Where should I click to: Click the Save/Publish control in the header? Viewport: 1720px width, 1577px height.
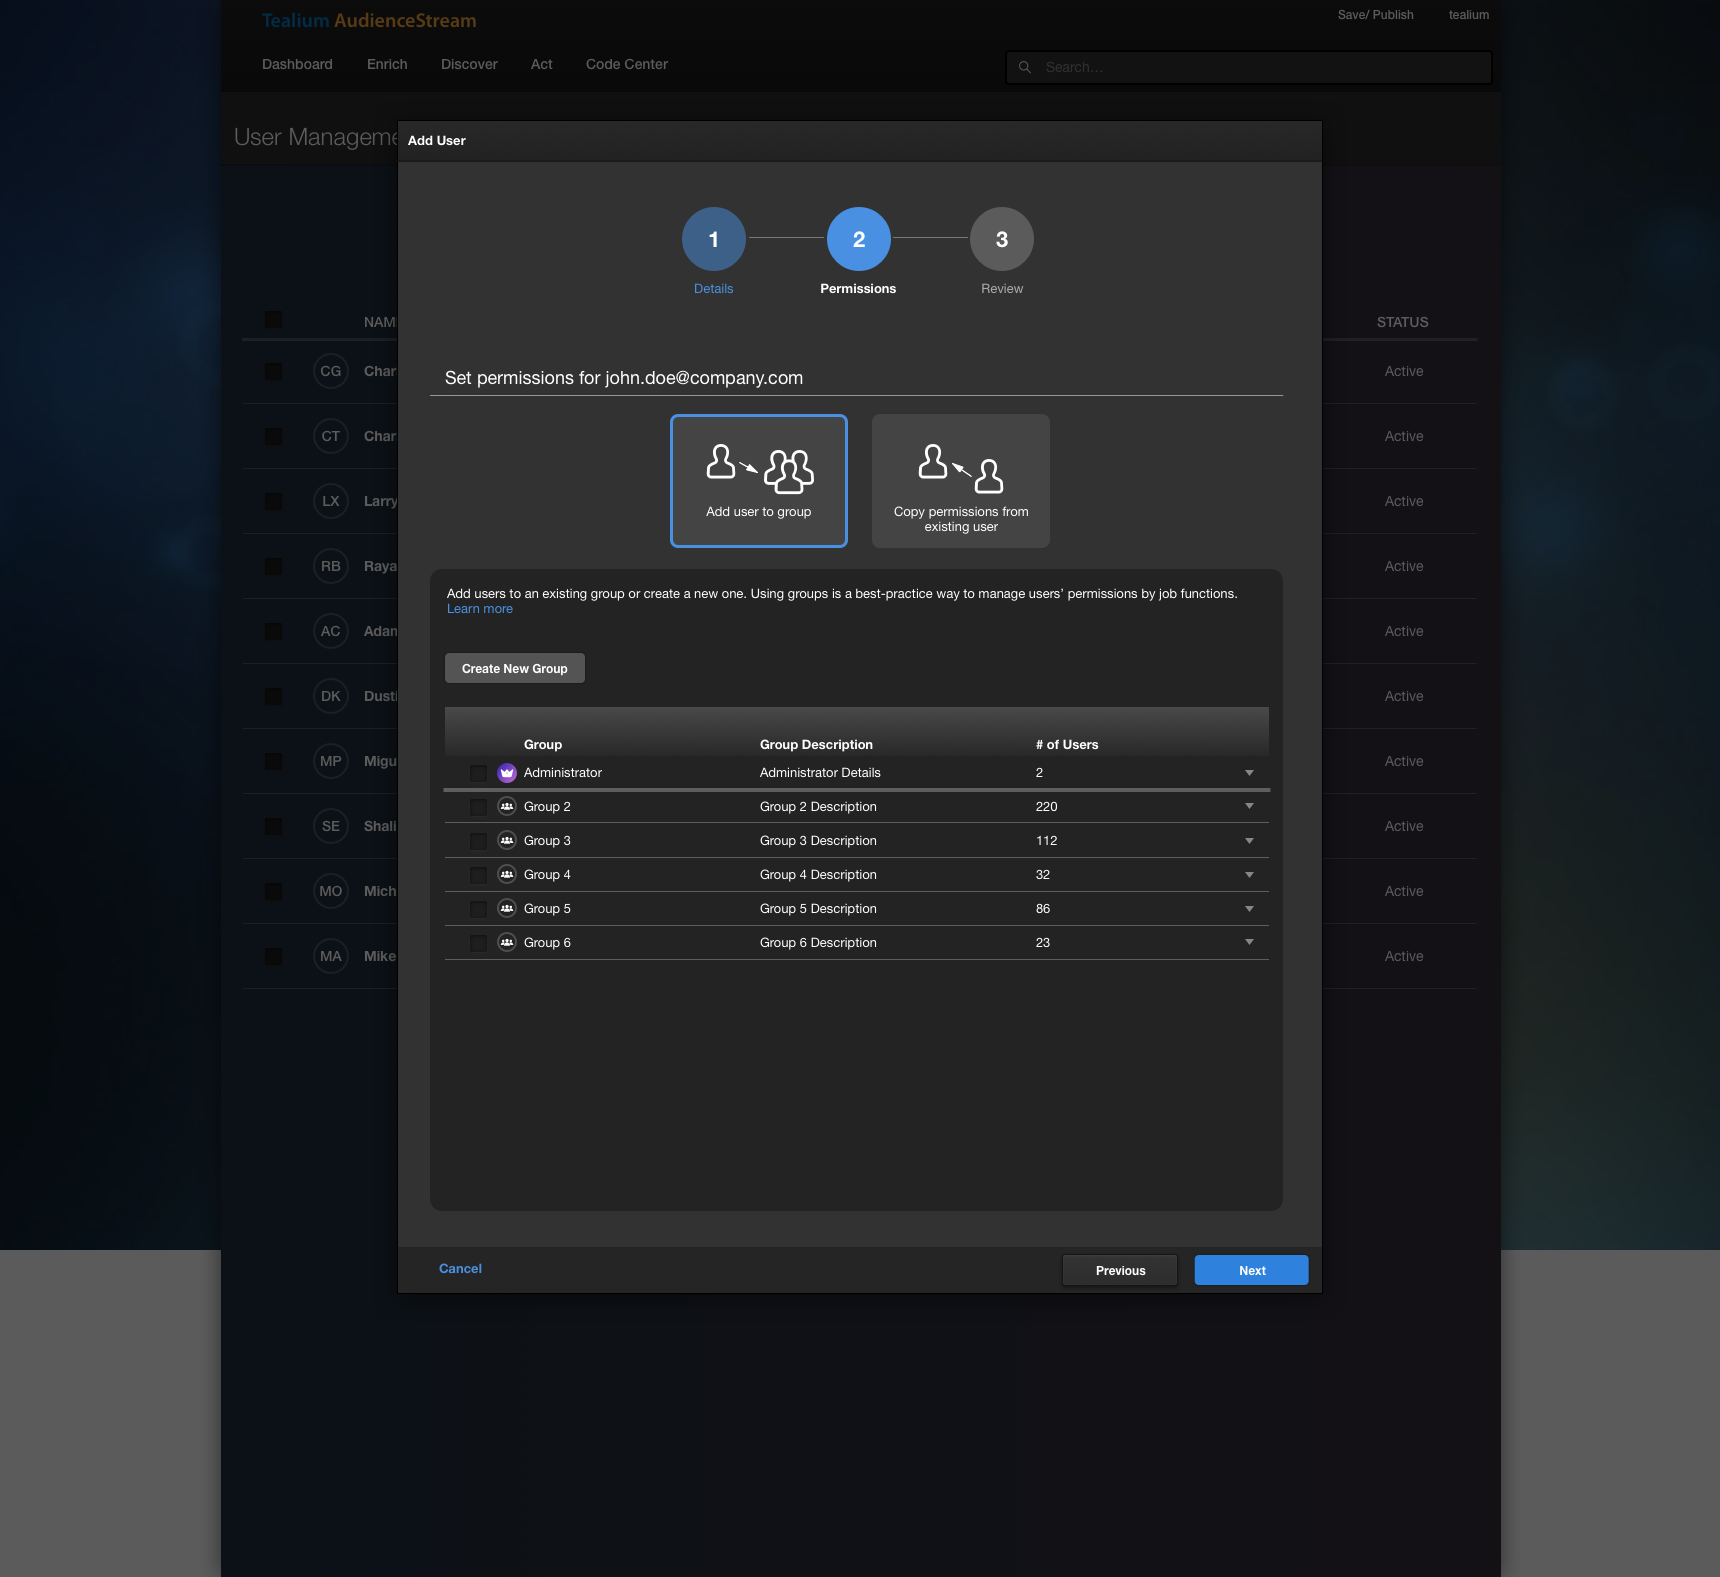coord(1375,15)
